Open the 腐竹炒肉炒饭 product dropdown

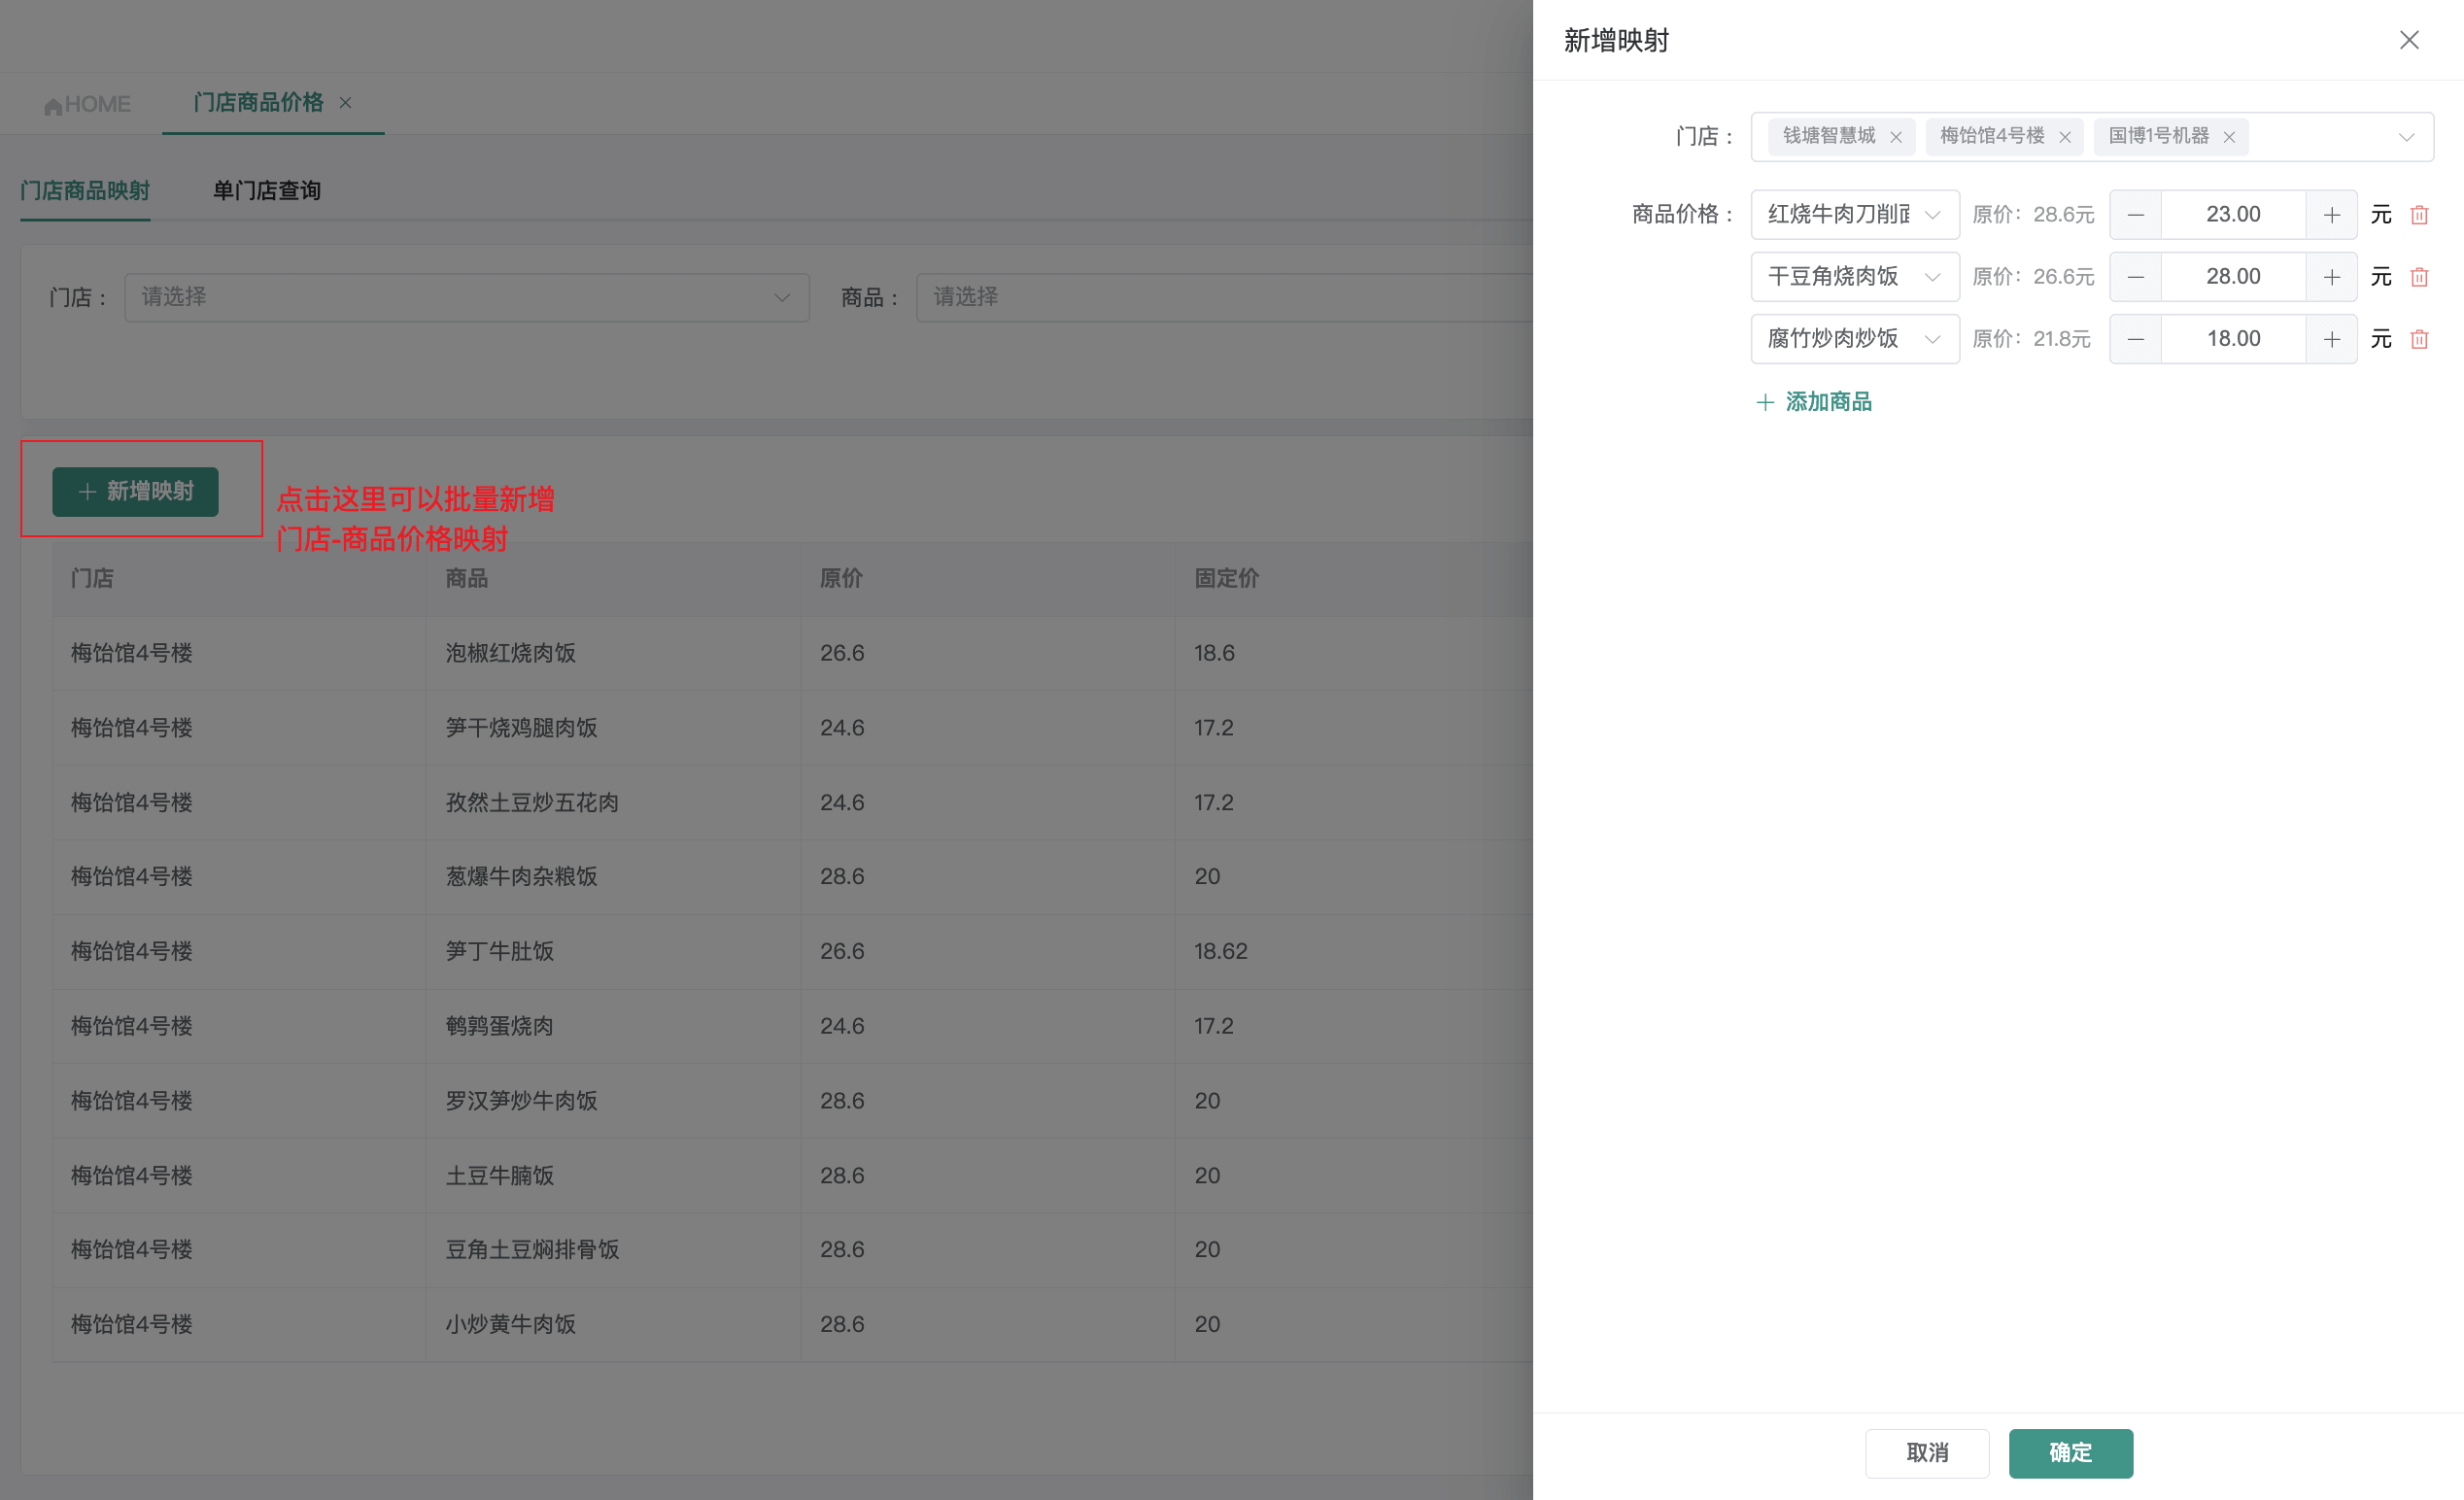tap(1855, 338)
